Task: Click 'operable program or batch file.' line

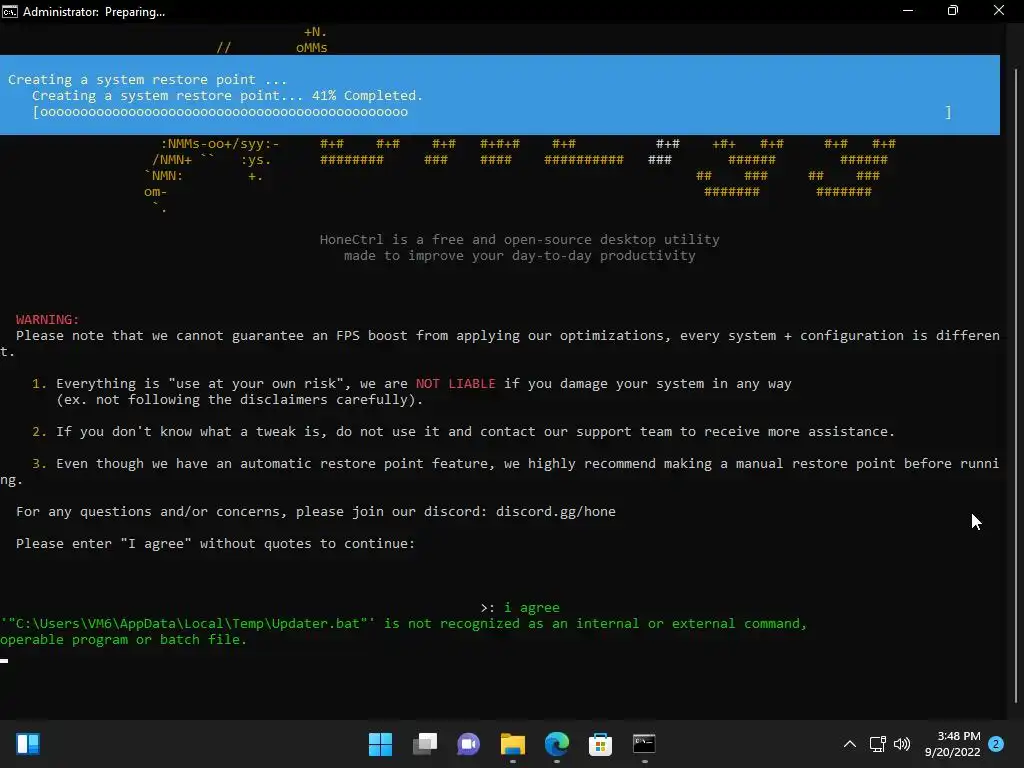Action: pyautogui.click(x=123, y=640)
